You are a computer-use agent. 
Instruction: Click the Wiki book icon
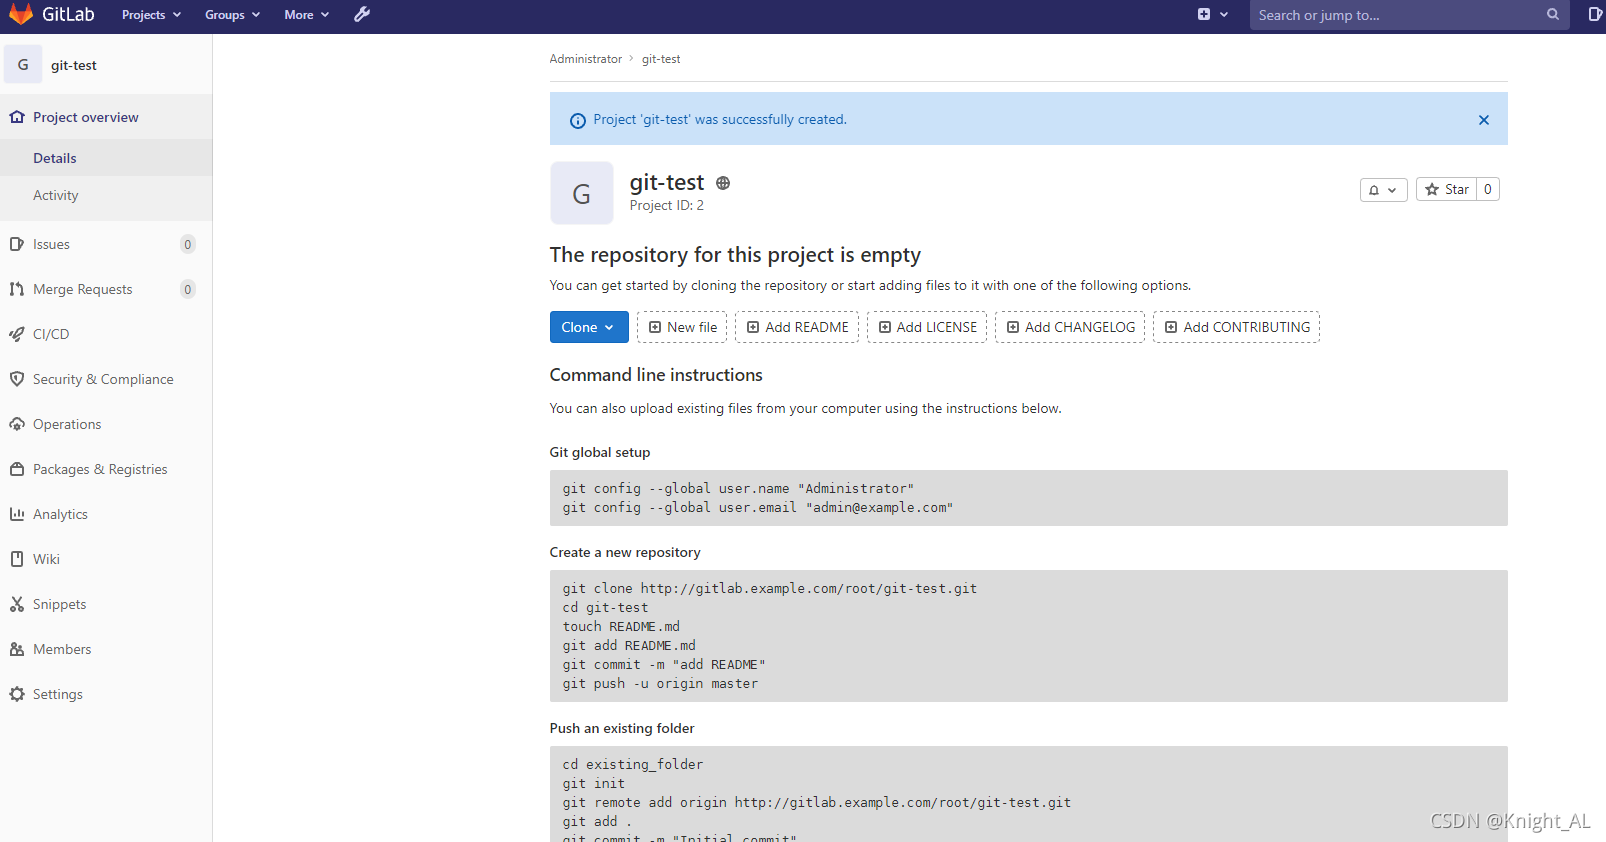pyautogui.click(x=17, y=559)
